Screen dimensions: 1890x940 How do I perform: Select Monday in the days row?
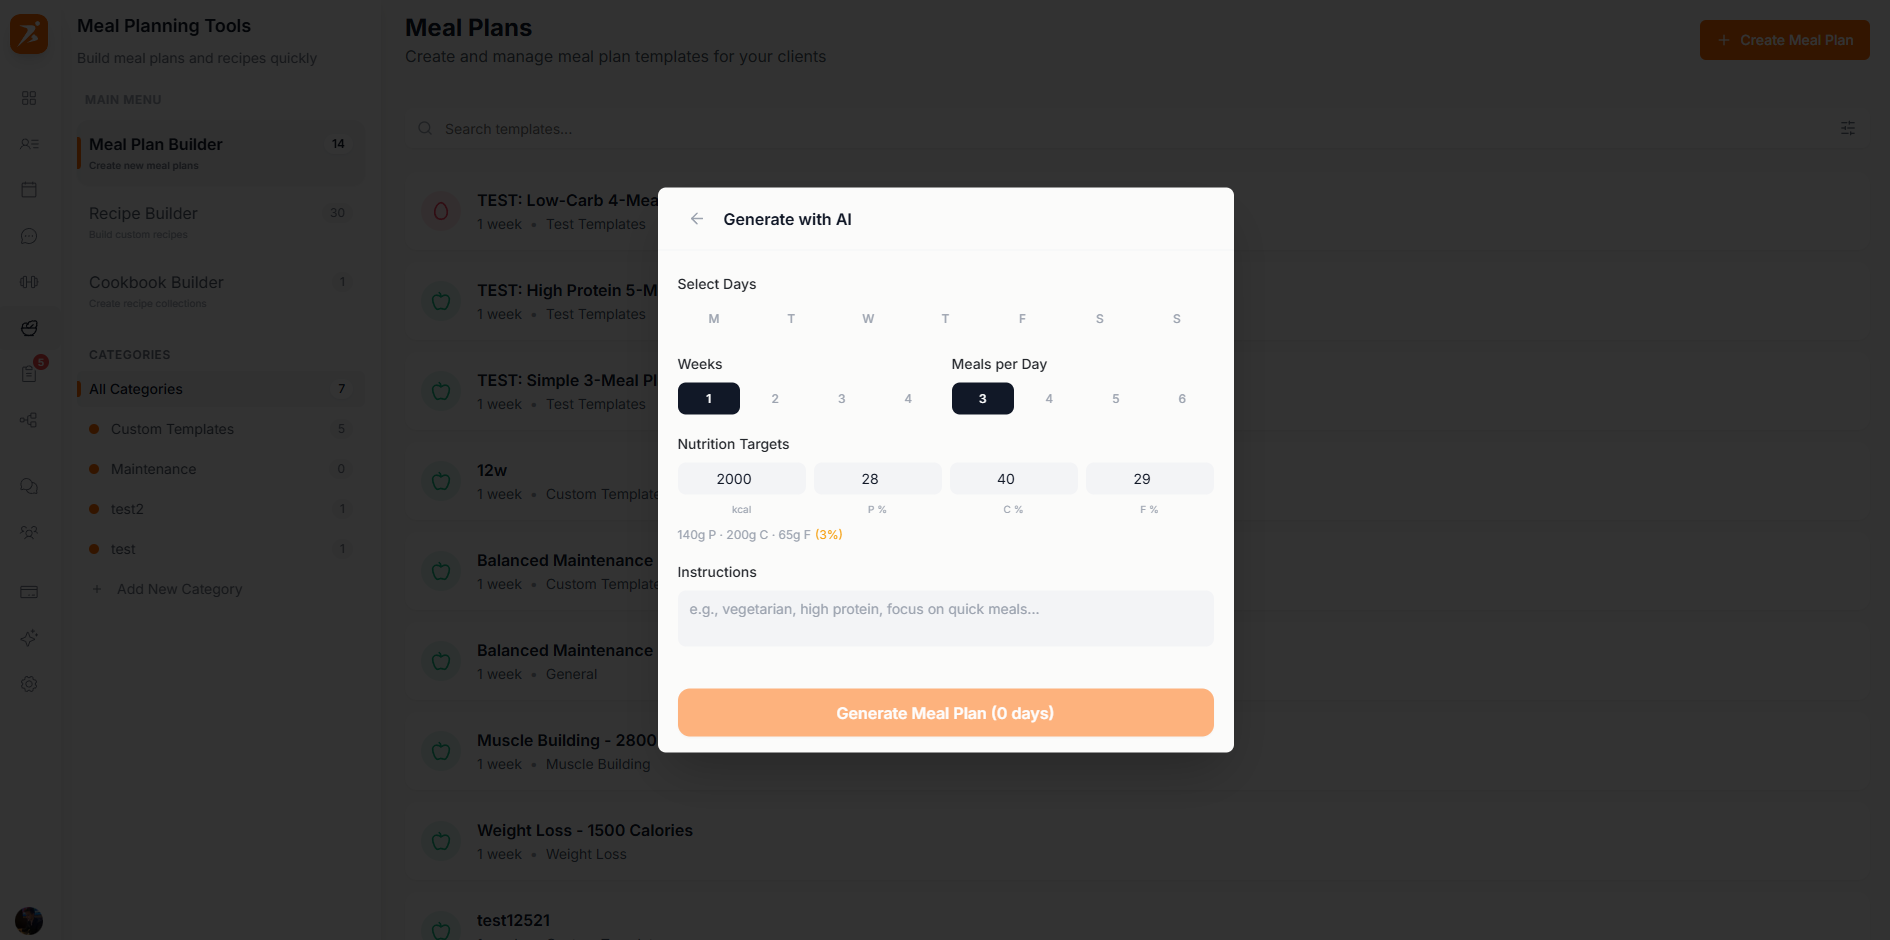click(x=713, y=318)
